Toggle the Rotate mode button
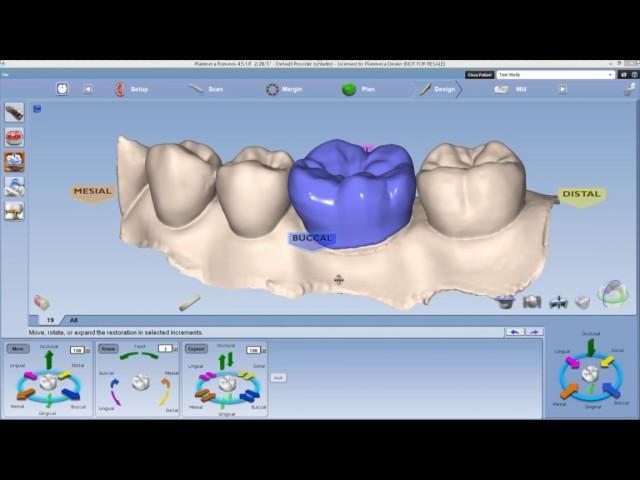The image size is (640, 480). (x=107, y=349)
